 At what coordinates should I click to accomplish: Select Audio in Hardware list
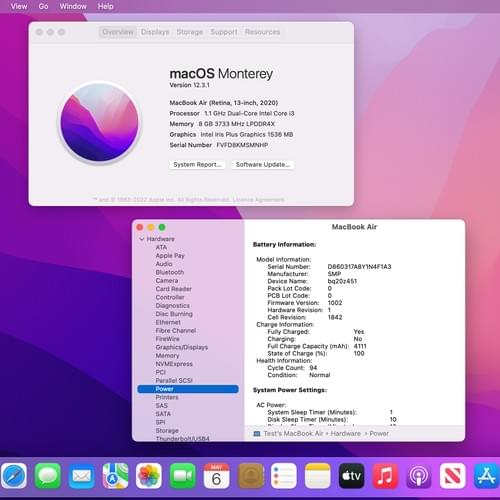pyautogui.click(x=164, y=264)
